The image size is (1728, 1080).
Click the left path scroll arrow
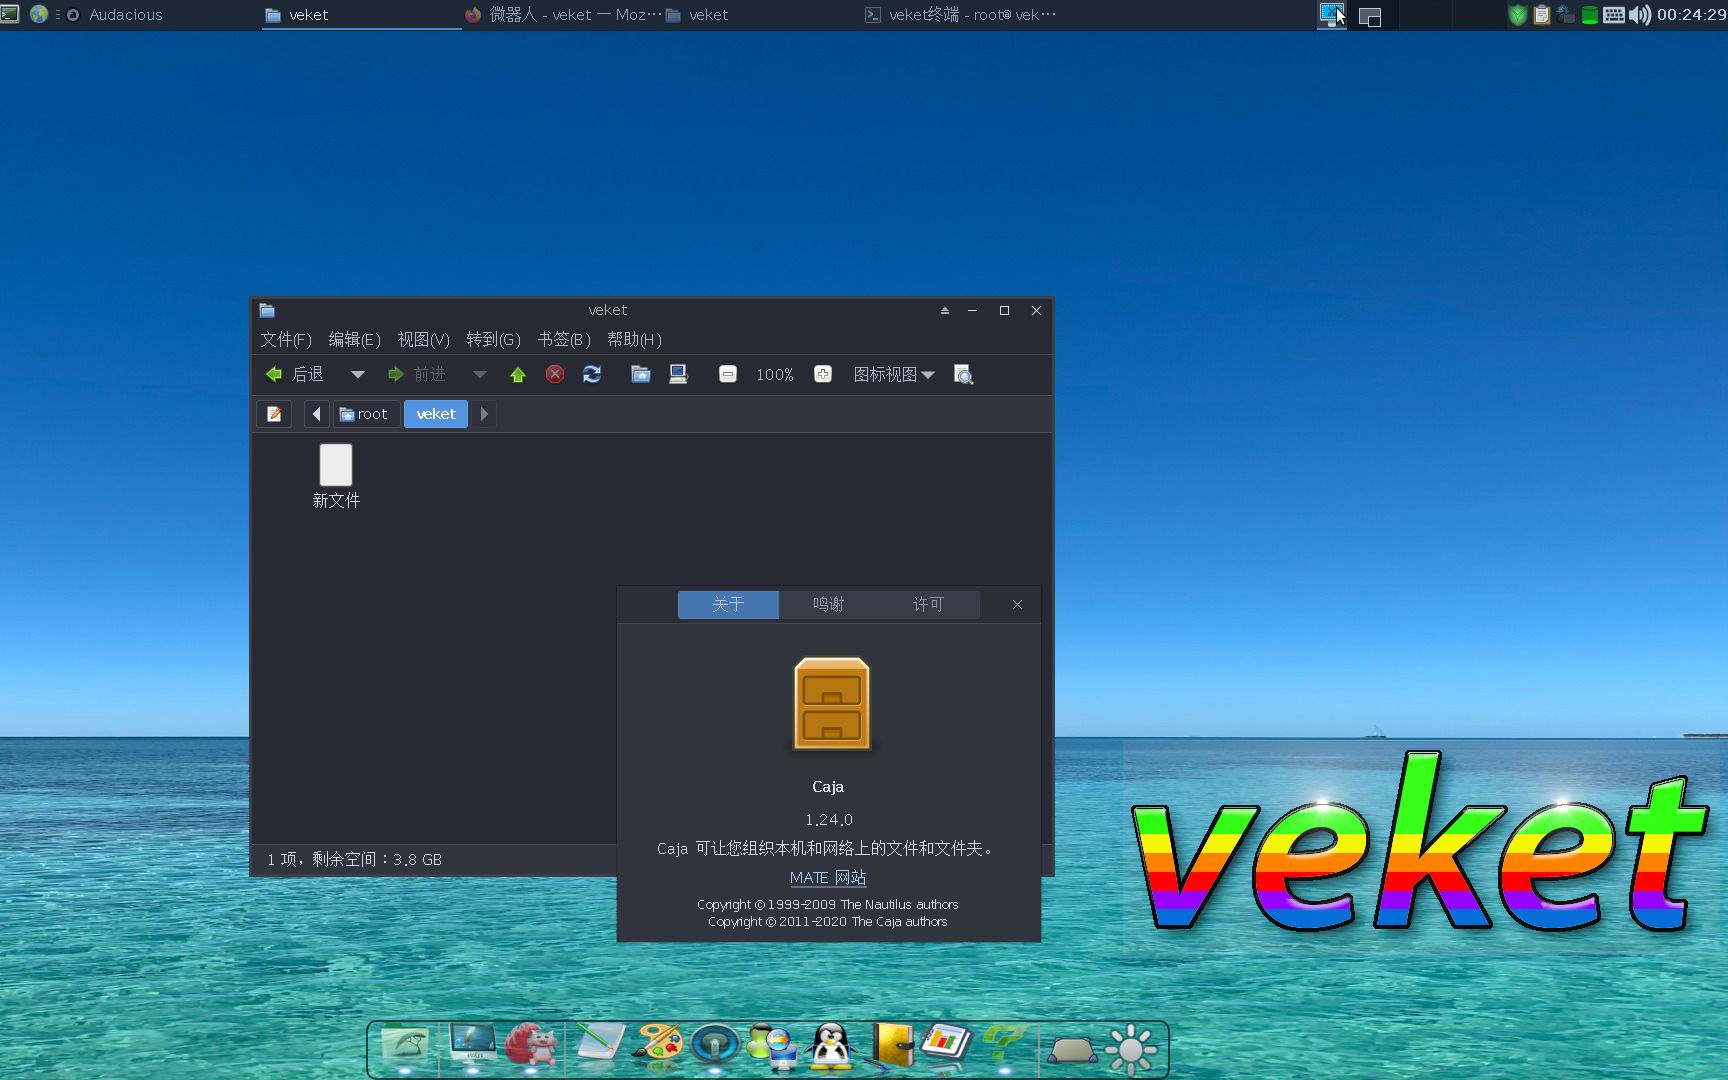pos(316,414)
